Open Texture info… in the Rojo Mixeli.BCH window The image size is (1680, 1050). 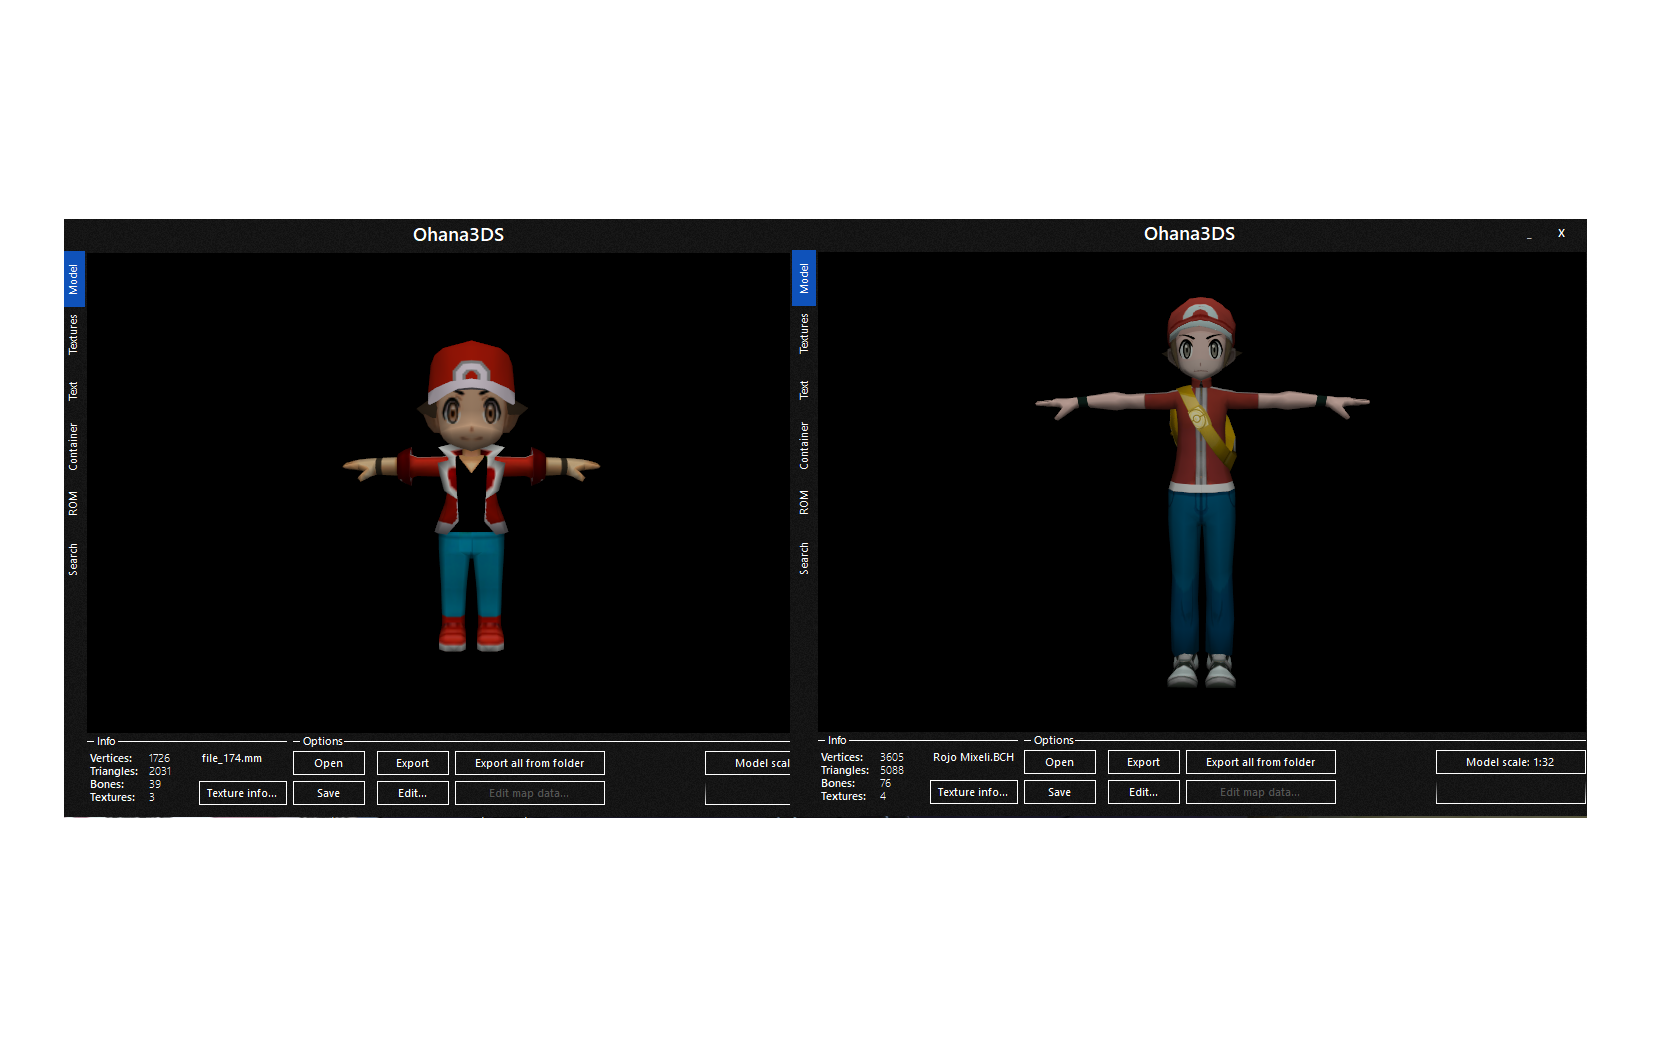tap(974, 792)
